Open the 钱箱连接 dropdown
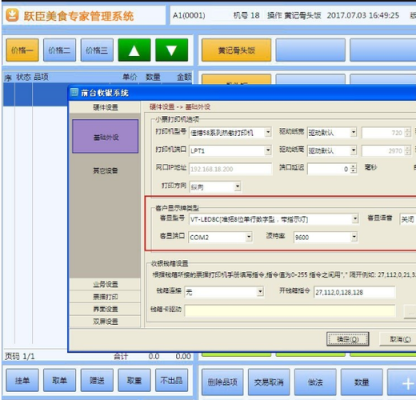The height and width of the screenshot is (400, 416). [x=260, y=292]
